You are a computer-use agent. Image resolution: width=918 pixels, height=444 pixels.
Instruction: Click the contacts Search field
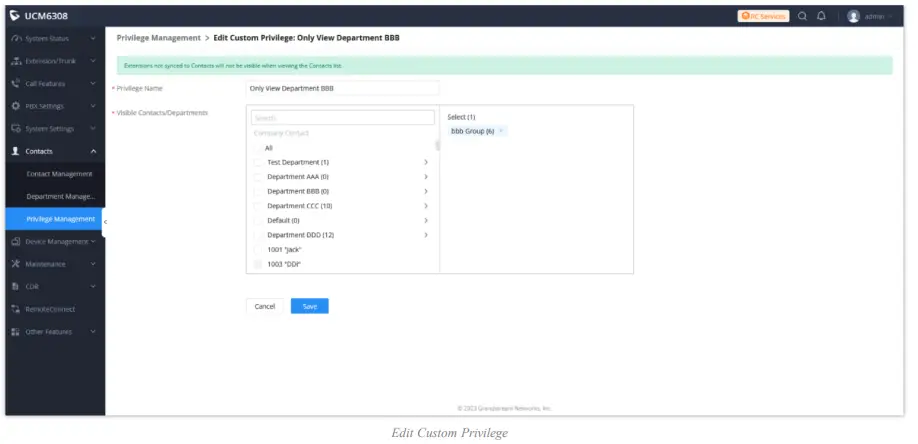[343, 118]
